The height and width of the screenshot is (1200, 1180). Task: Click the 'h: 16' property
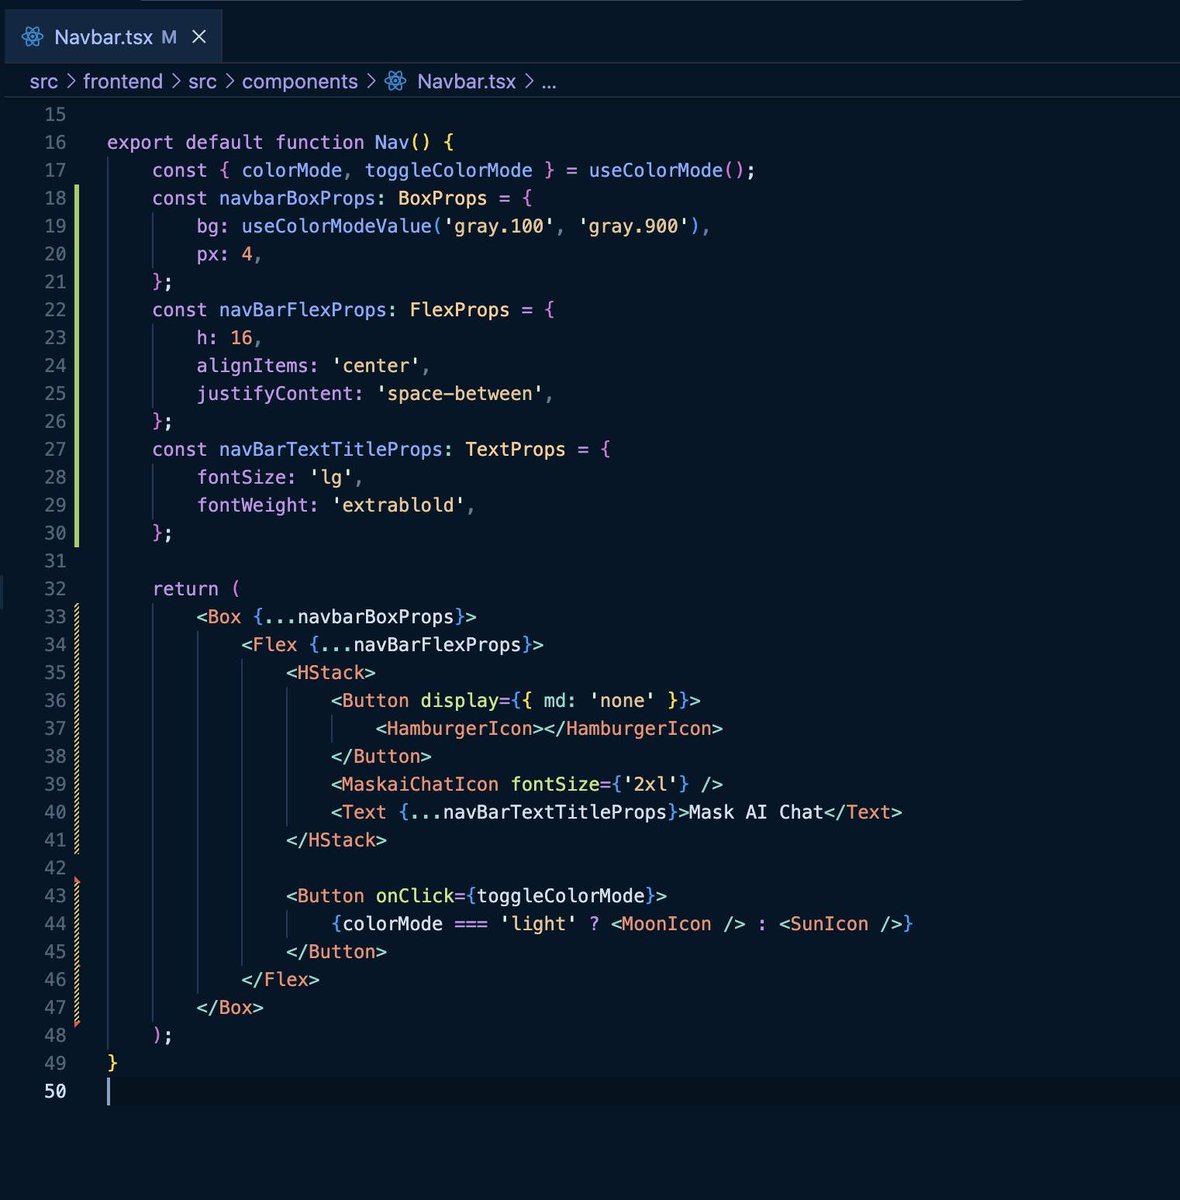[225, 338]
